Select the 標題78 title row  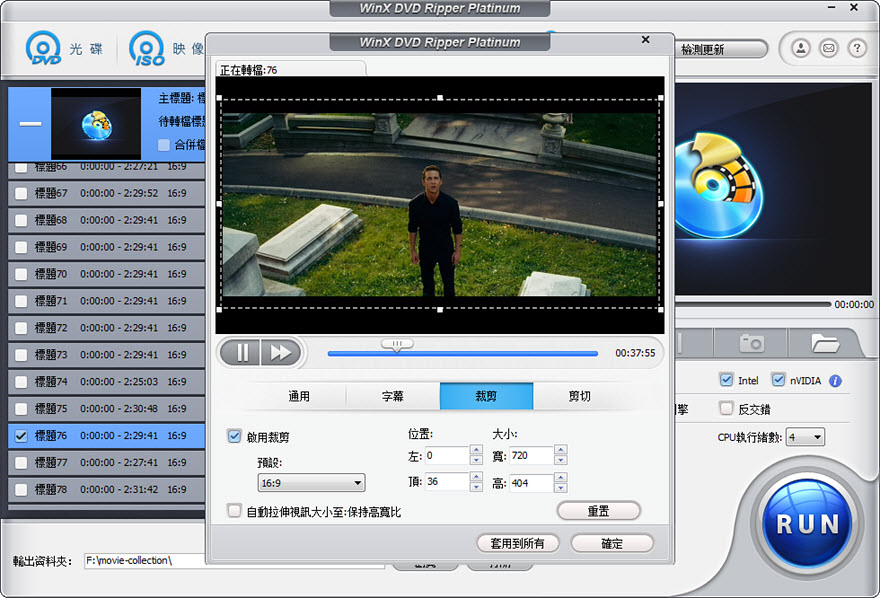pyautogui.click(x=107, y=490)
